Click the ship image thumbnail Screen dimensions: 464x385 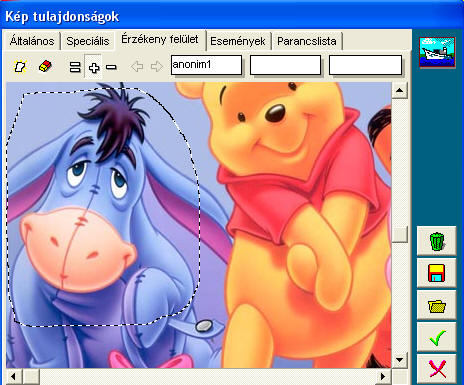click(437, 52)
